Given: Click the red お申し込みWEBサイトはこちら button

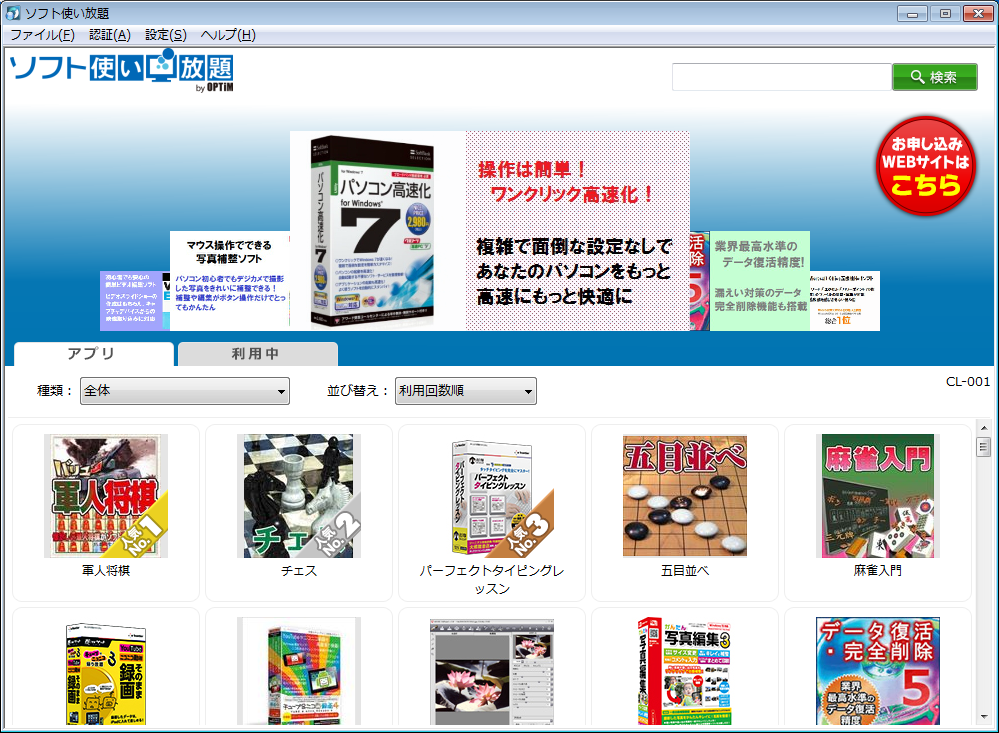Looking at the screenshot, I should [926, 166].
